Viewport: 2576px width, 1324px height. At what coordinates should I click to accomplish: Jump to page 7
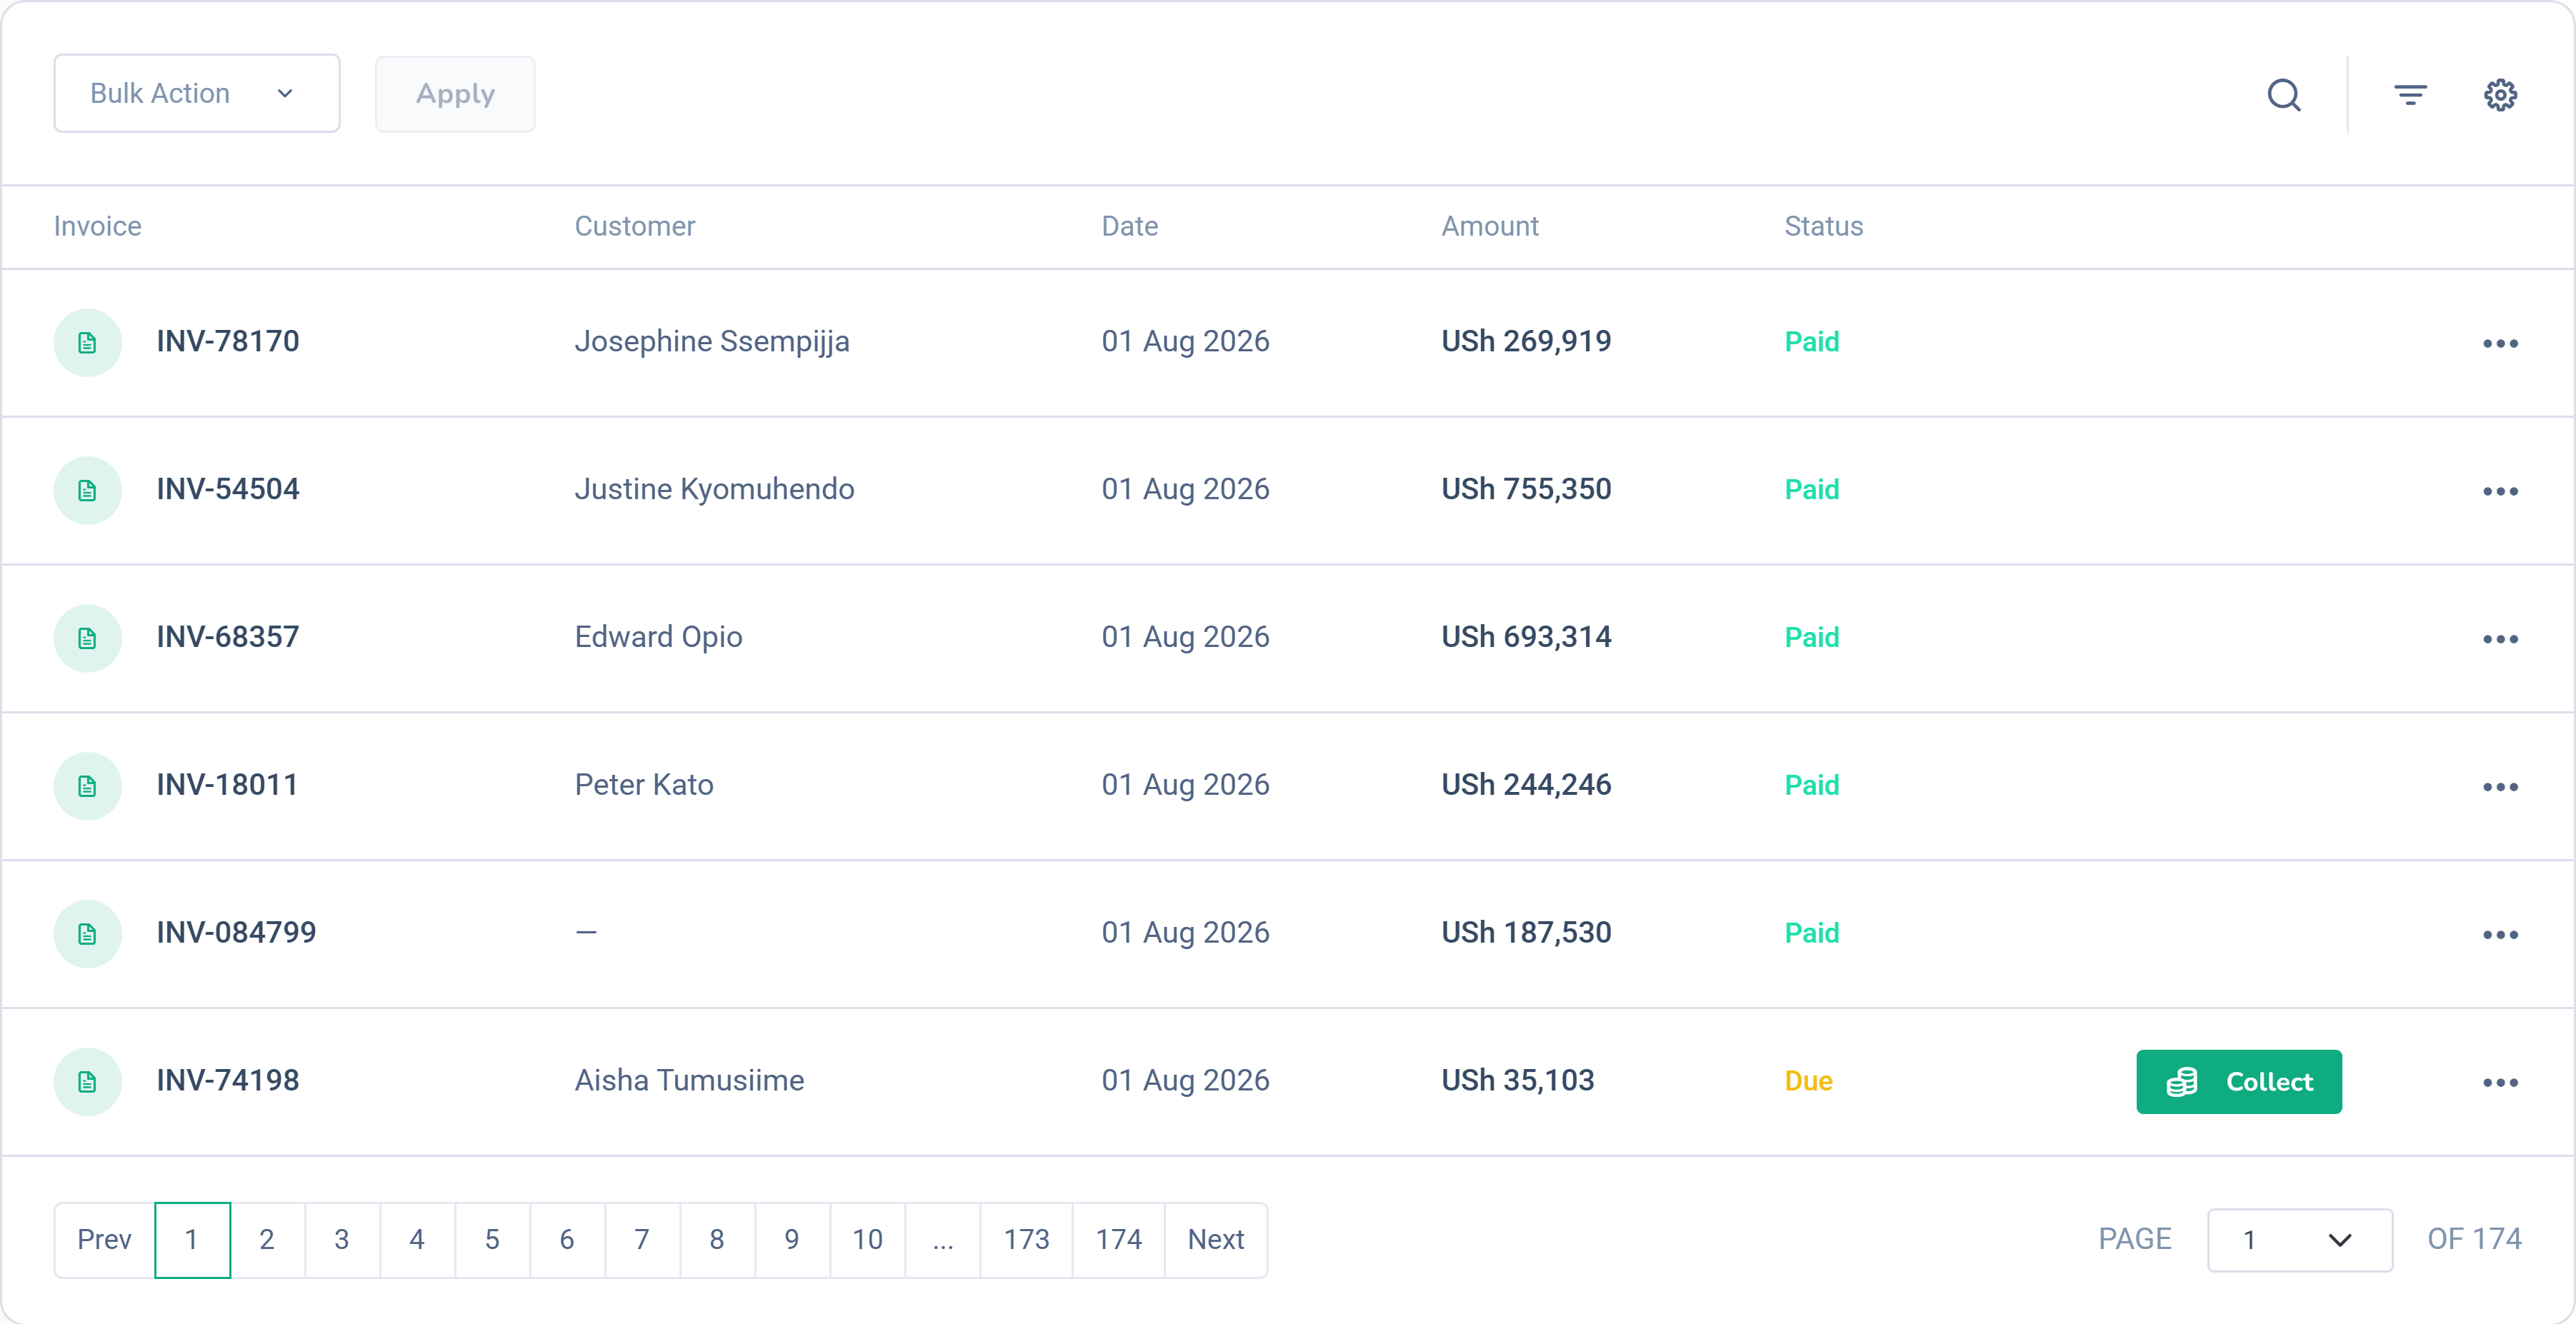click(x=642, y=1240)
